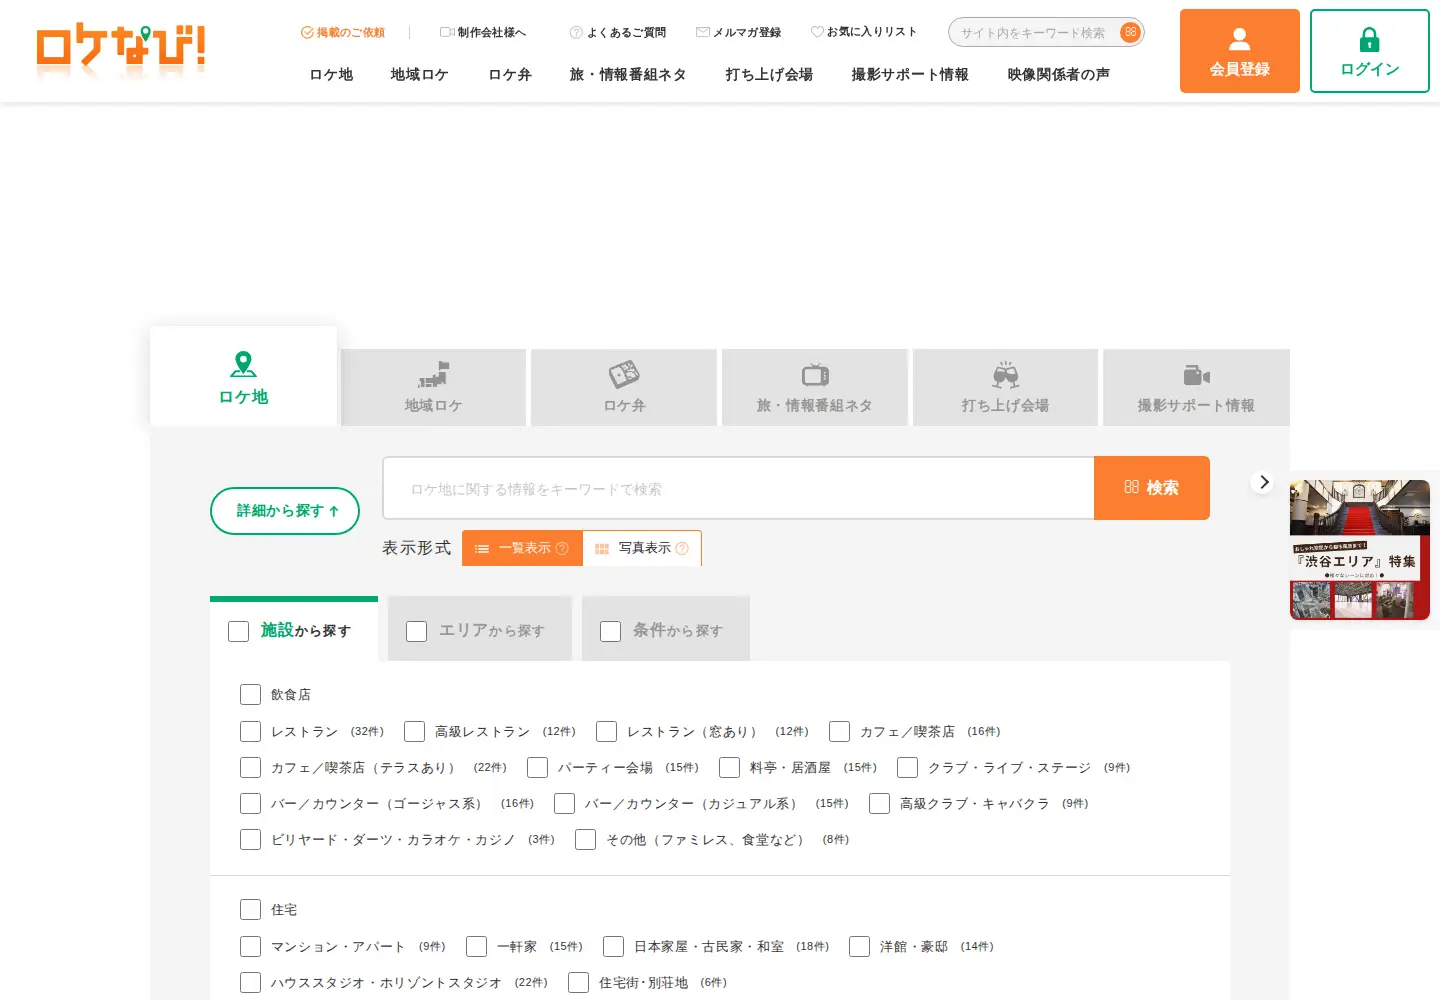Collapse the 詳細から探す panel
This screenshot has width=1440, height=1000.
(285, 511)
